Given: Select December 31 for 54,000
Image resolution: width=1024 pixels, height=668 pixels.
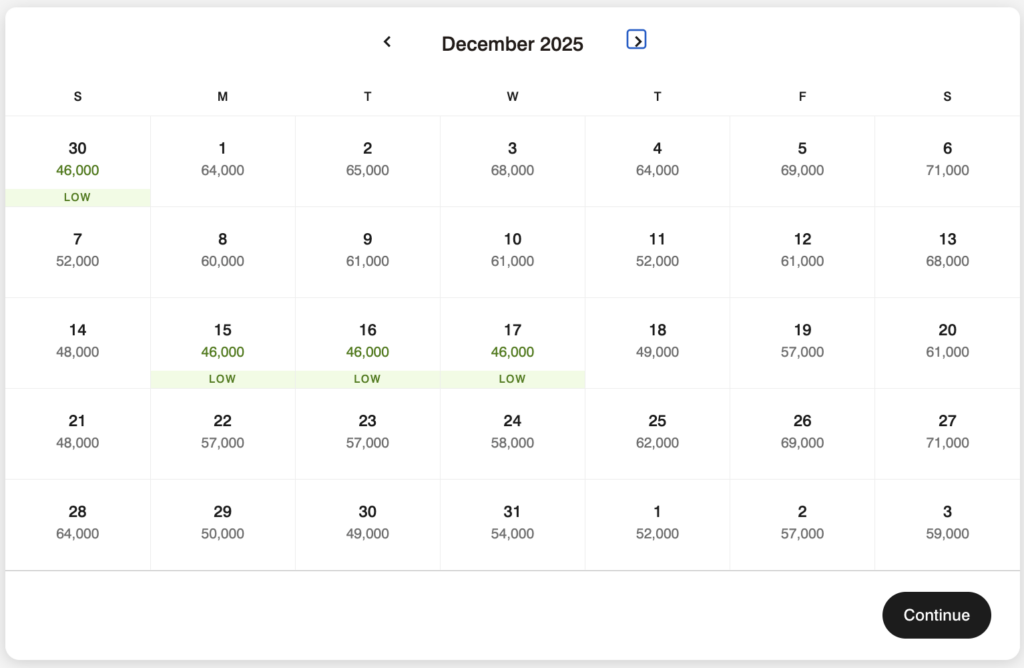Looking at the screenshot, I should tap(512, 523).
